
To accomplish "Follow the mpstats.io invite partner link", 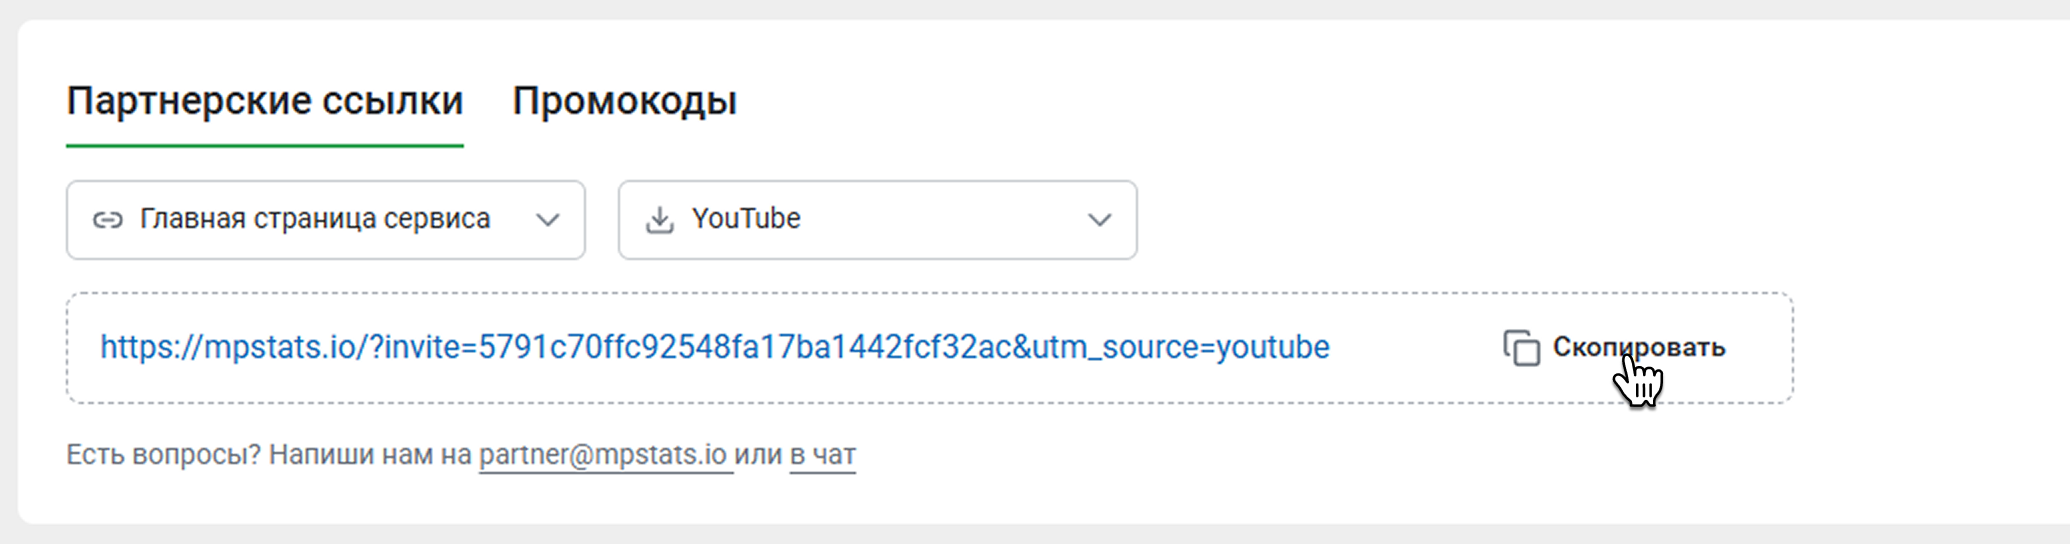I will click(714, 347).
